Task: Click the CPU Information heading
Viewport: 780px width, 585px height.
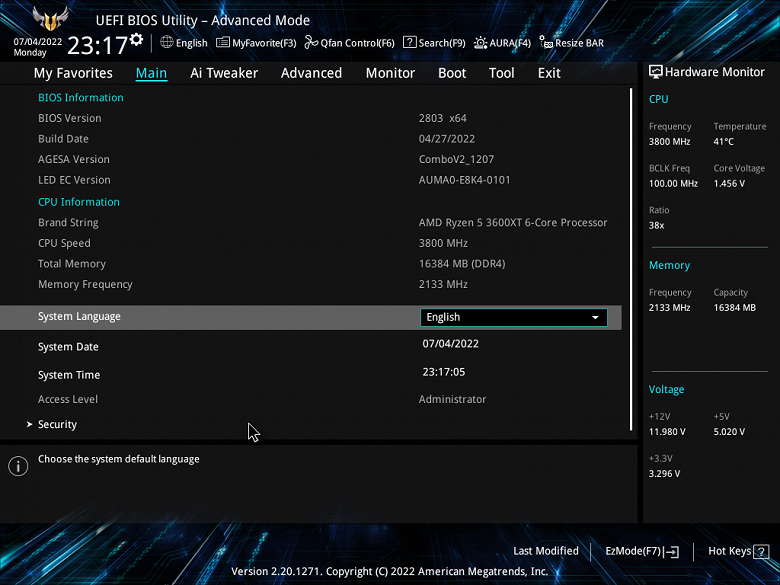Action: pos(79,202)
